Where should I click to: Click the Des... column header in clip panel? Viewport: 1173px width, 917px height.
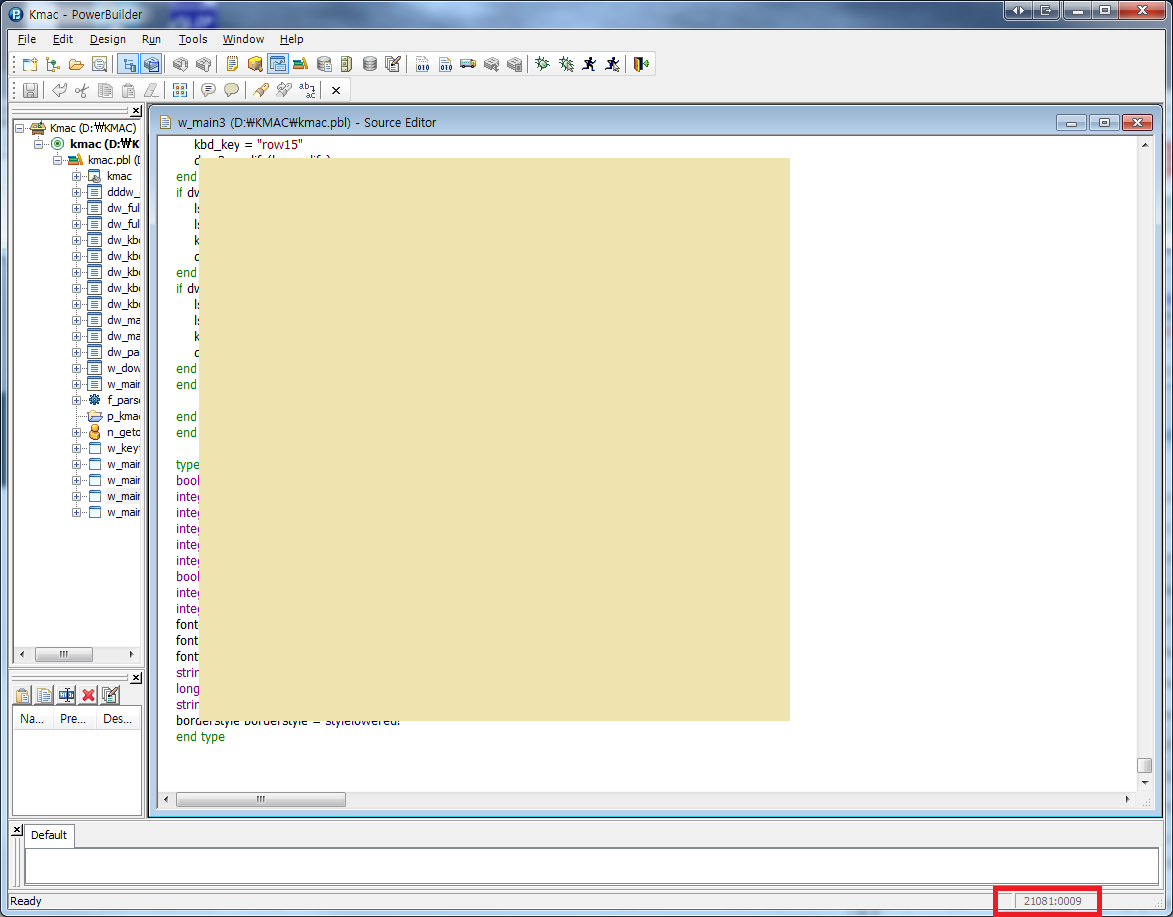pyautogui.click(x=118, y=719)
